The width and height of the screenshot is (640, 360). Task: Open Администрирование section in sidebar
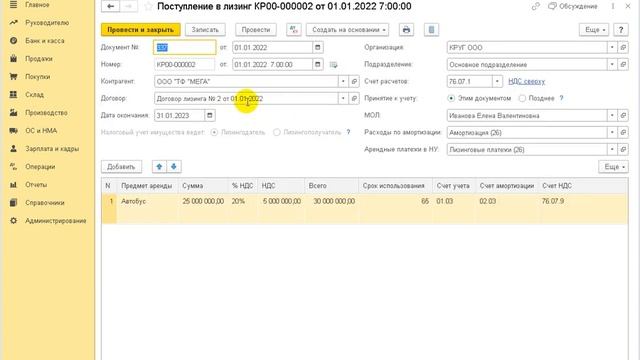(x=56, y=220)
